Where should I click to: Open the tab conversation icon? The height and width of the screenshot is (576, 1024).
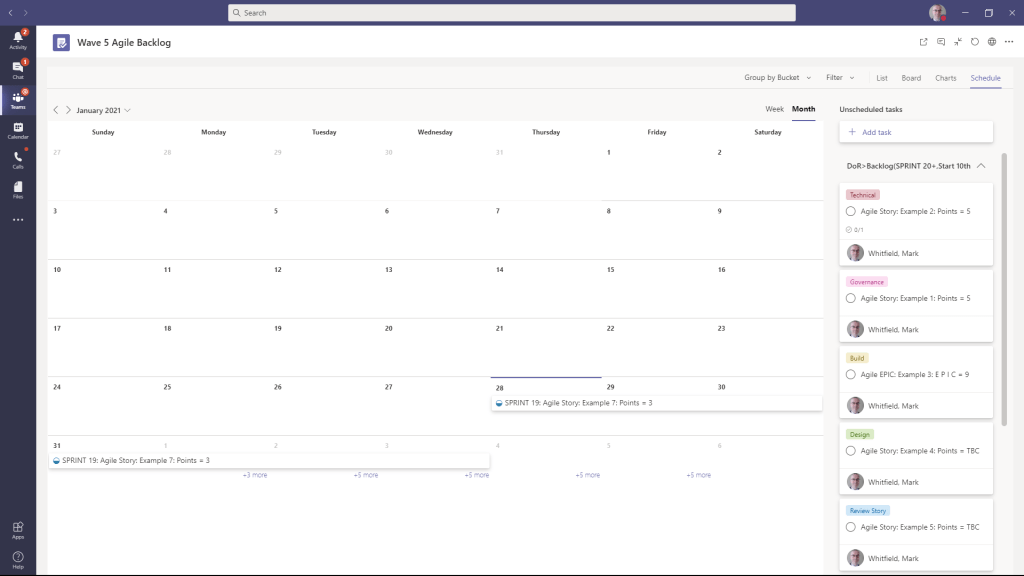coord(942,43)
